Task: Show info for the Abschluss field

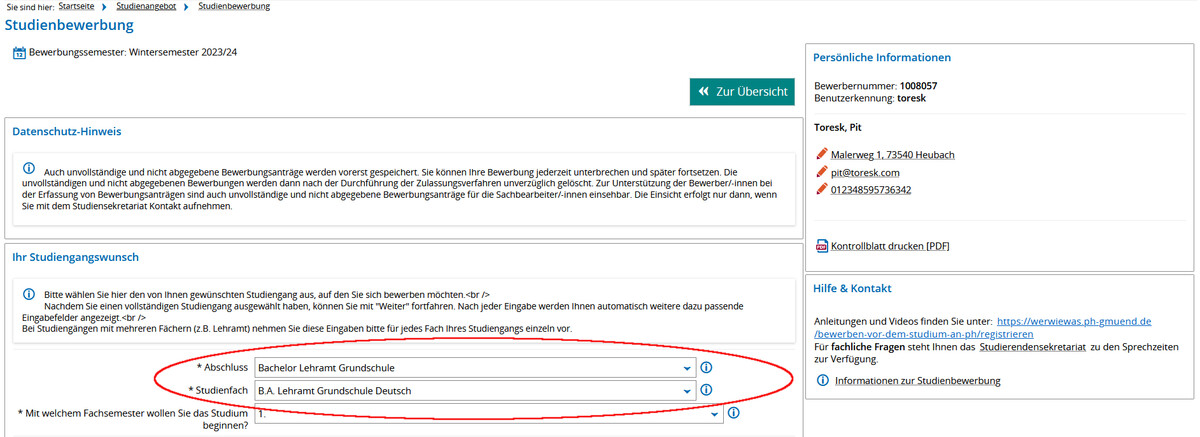Action: (706, 368)
